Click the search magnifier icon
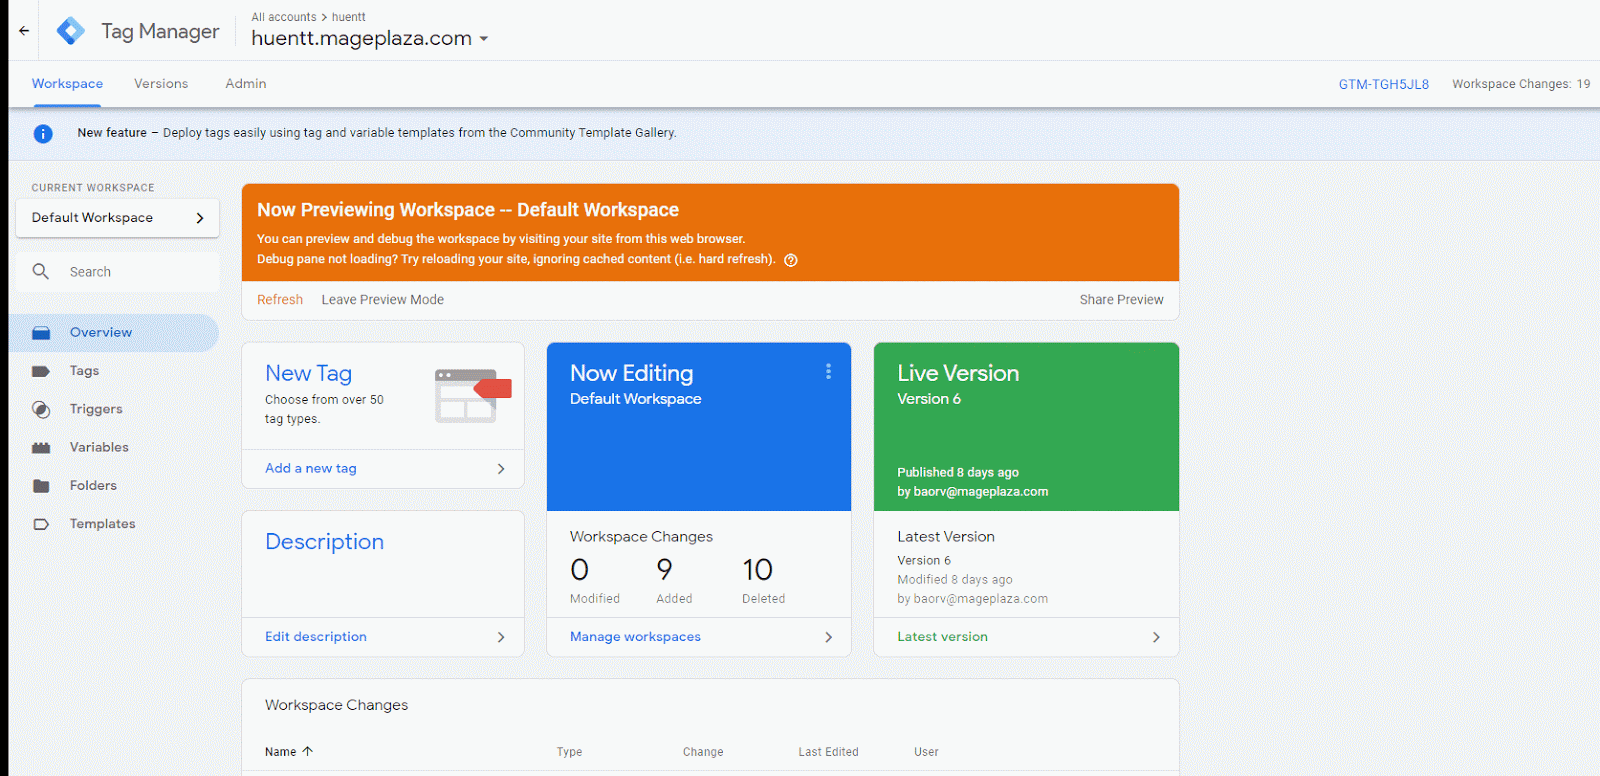 click(x=41, y=271)
